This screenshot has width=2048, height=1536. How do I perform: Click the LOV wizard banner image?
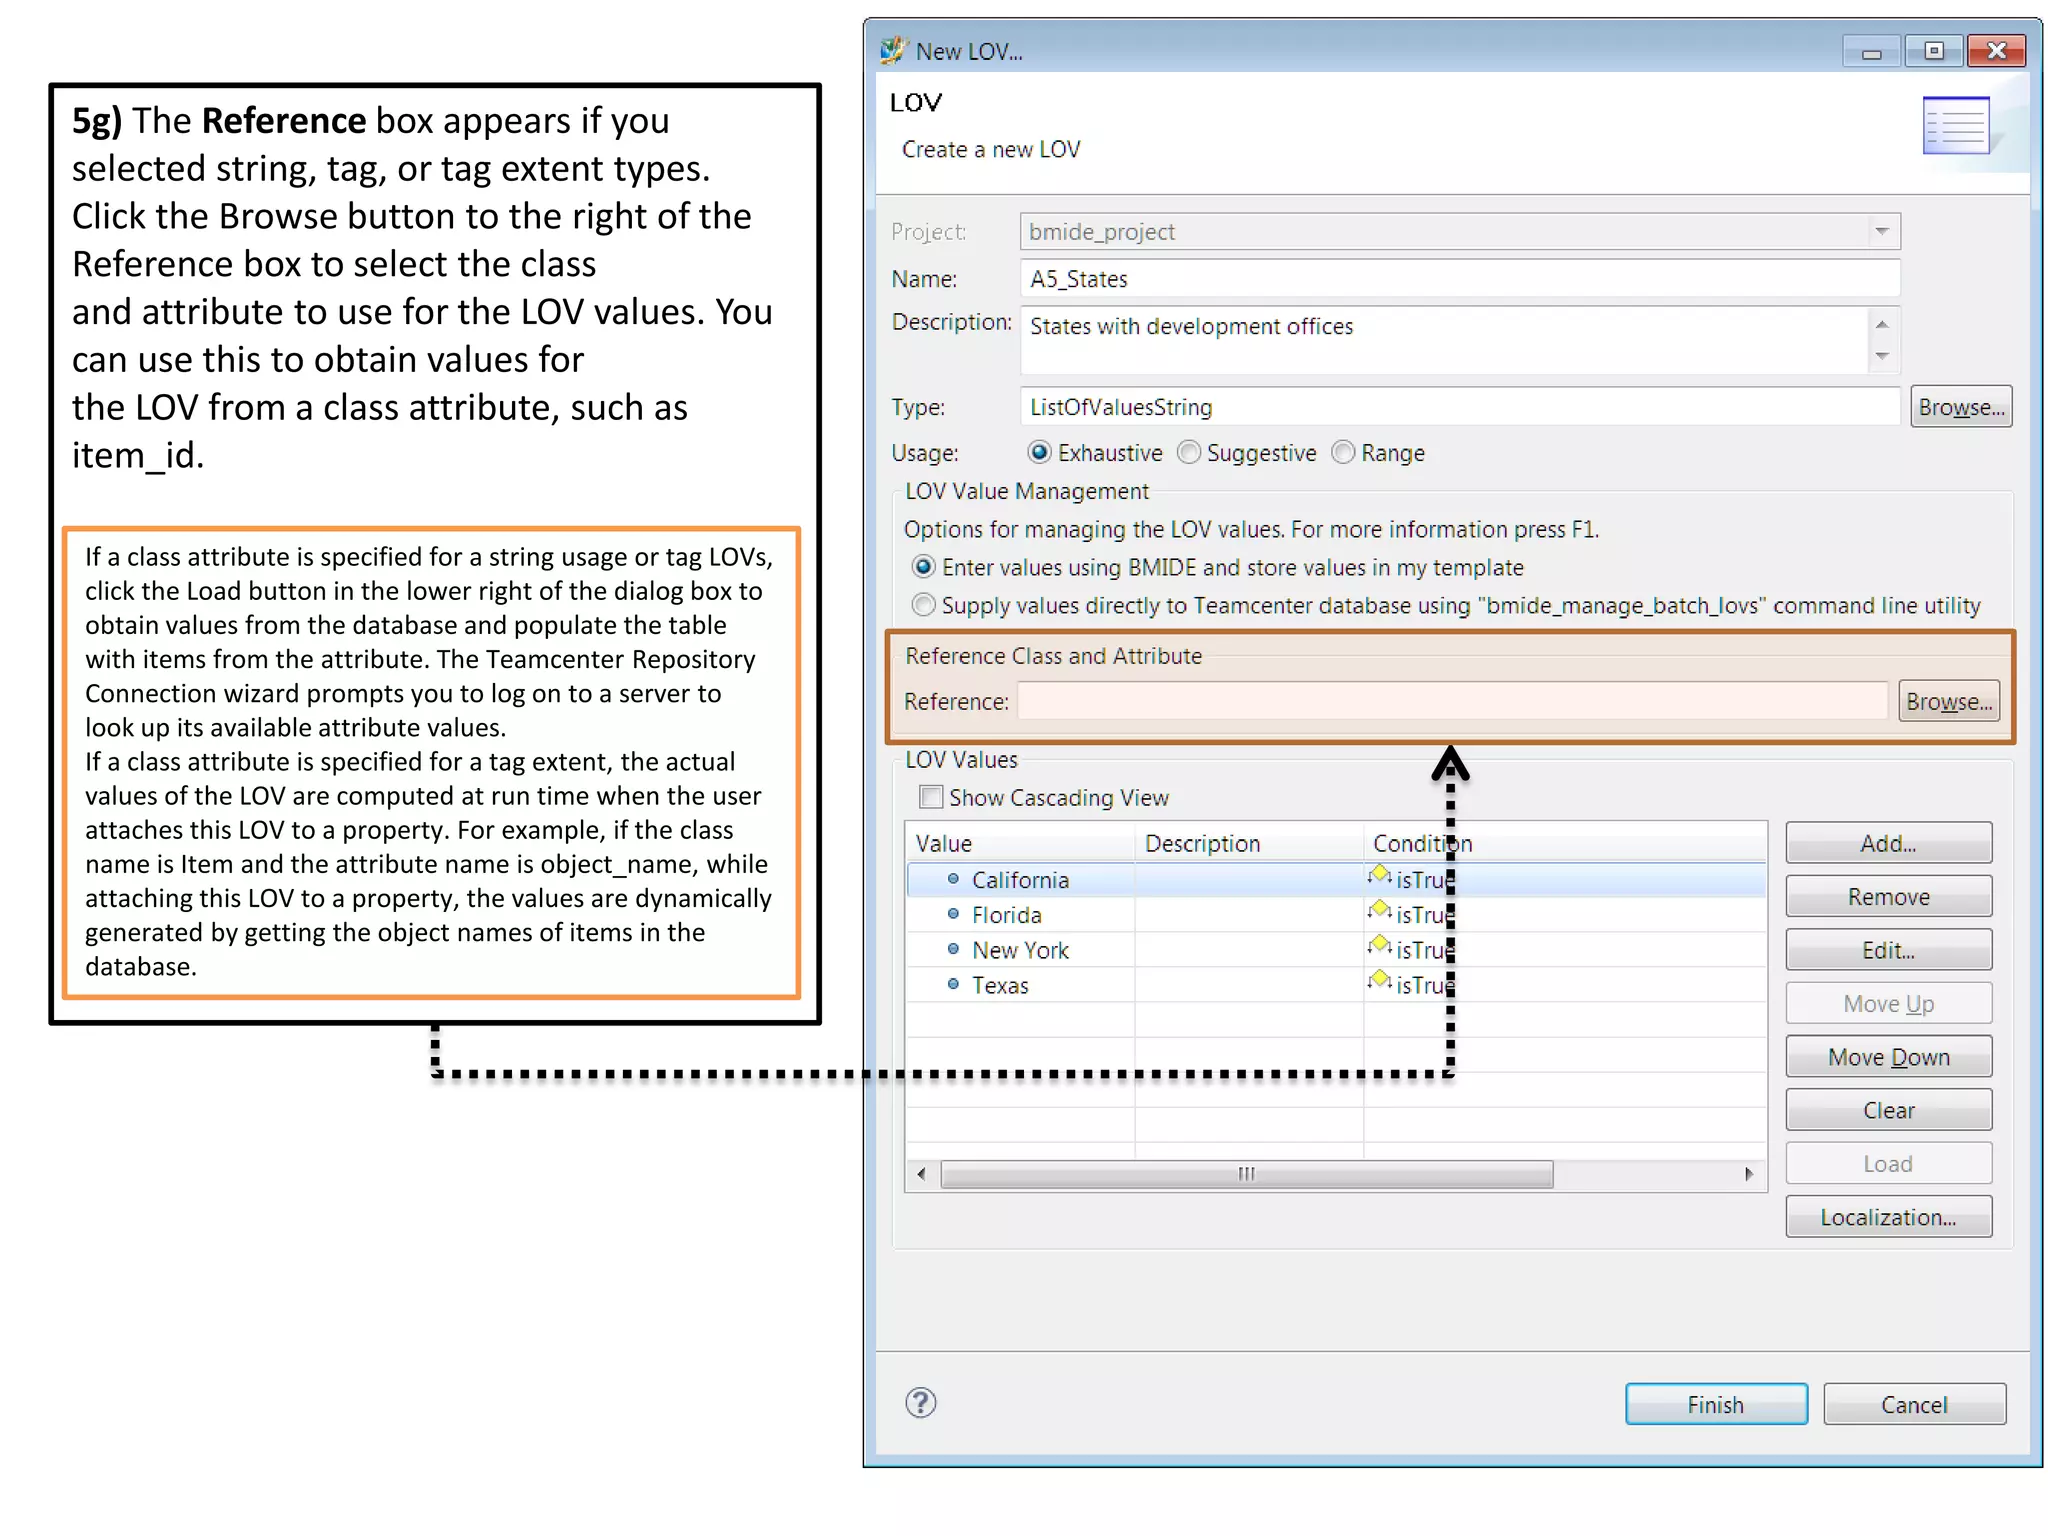pos(1955,126)
